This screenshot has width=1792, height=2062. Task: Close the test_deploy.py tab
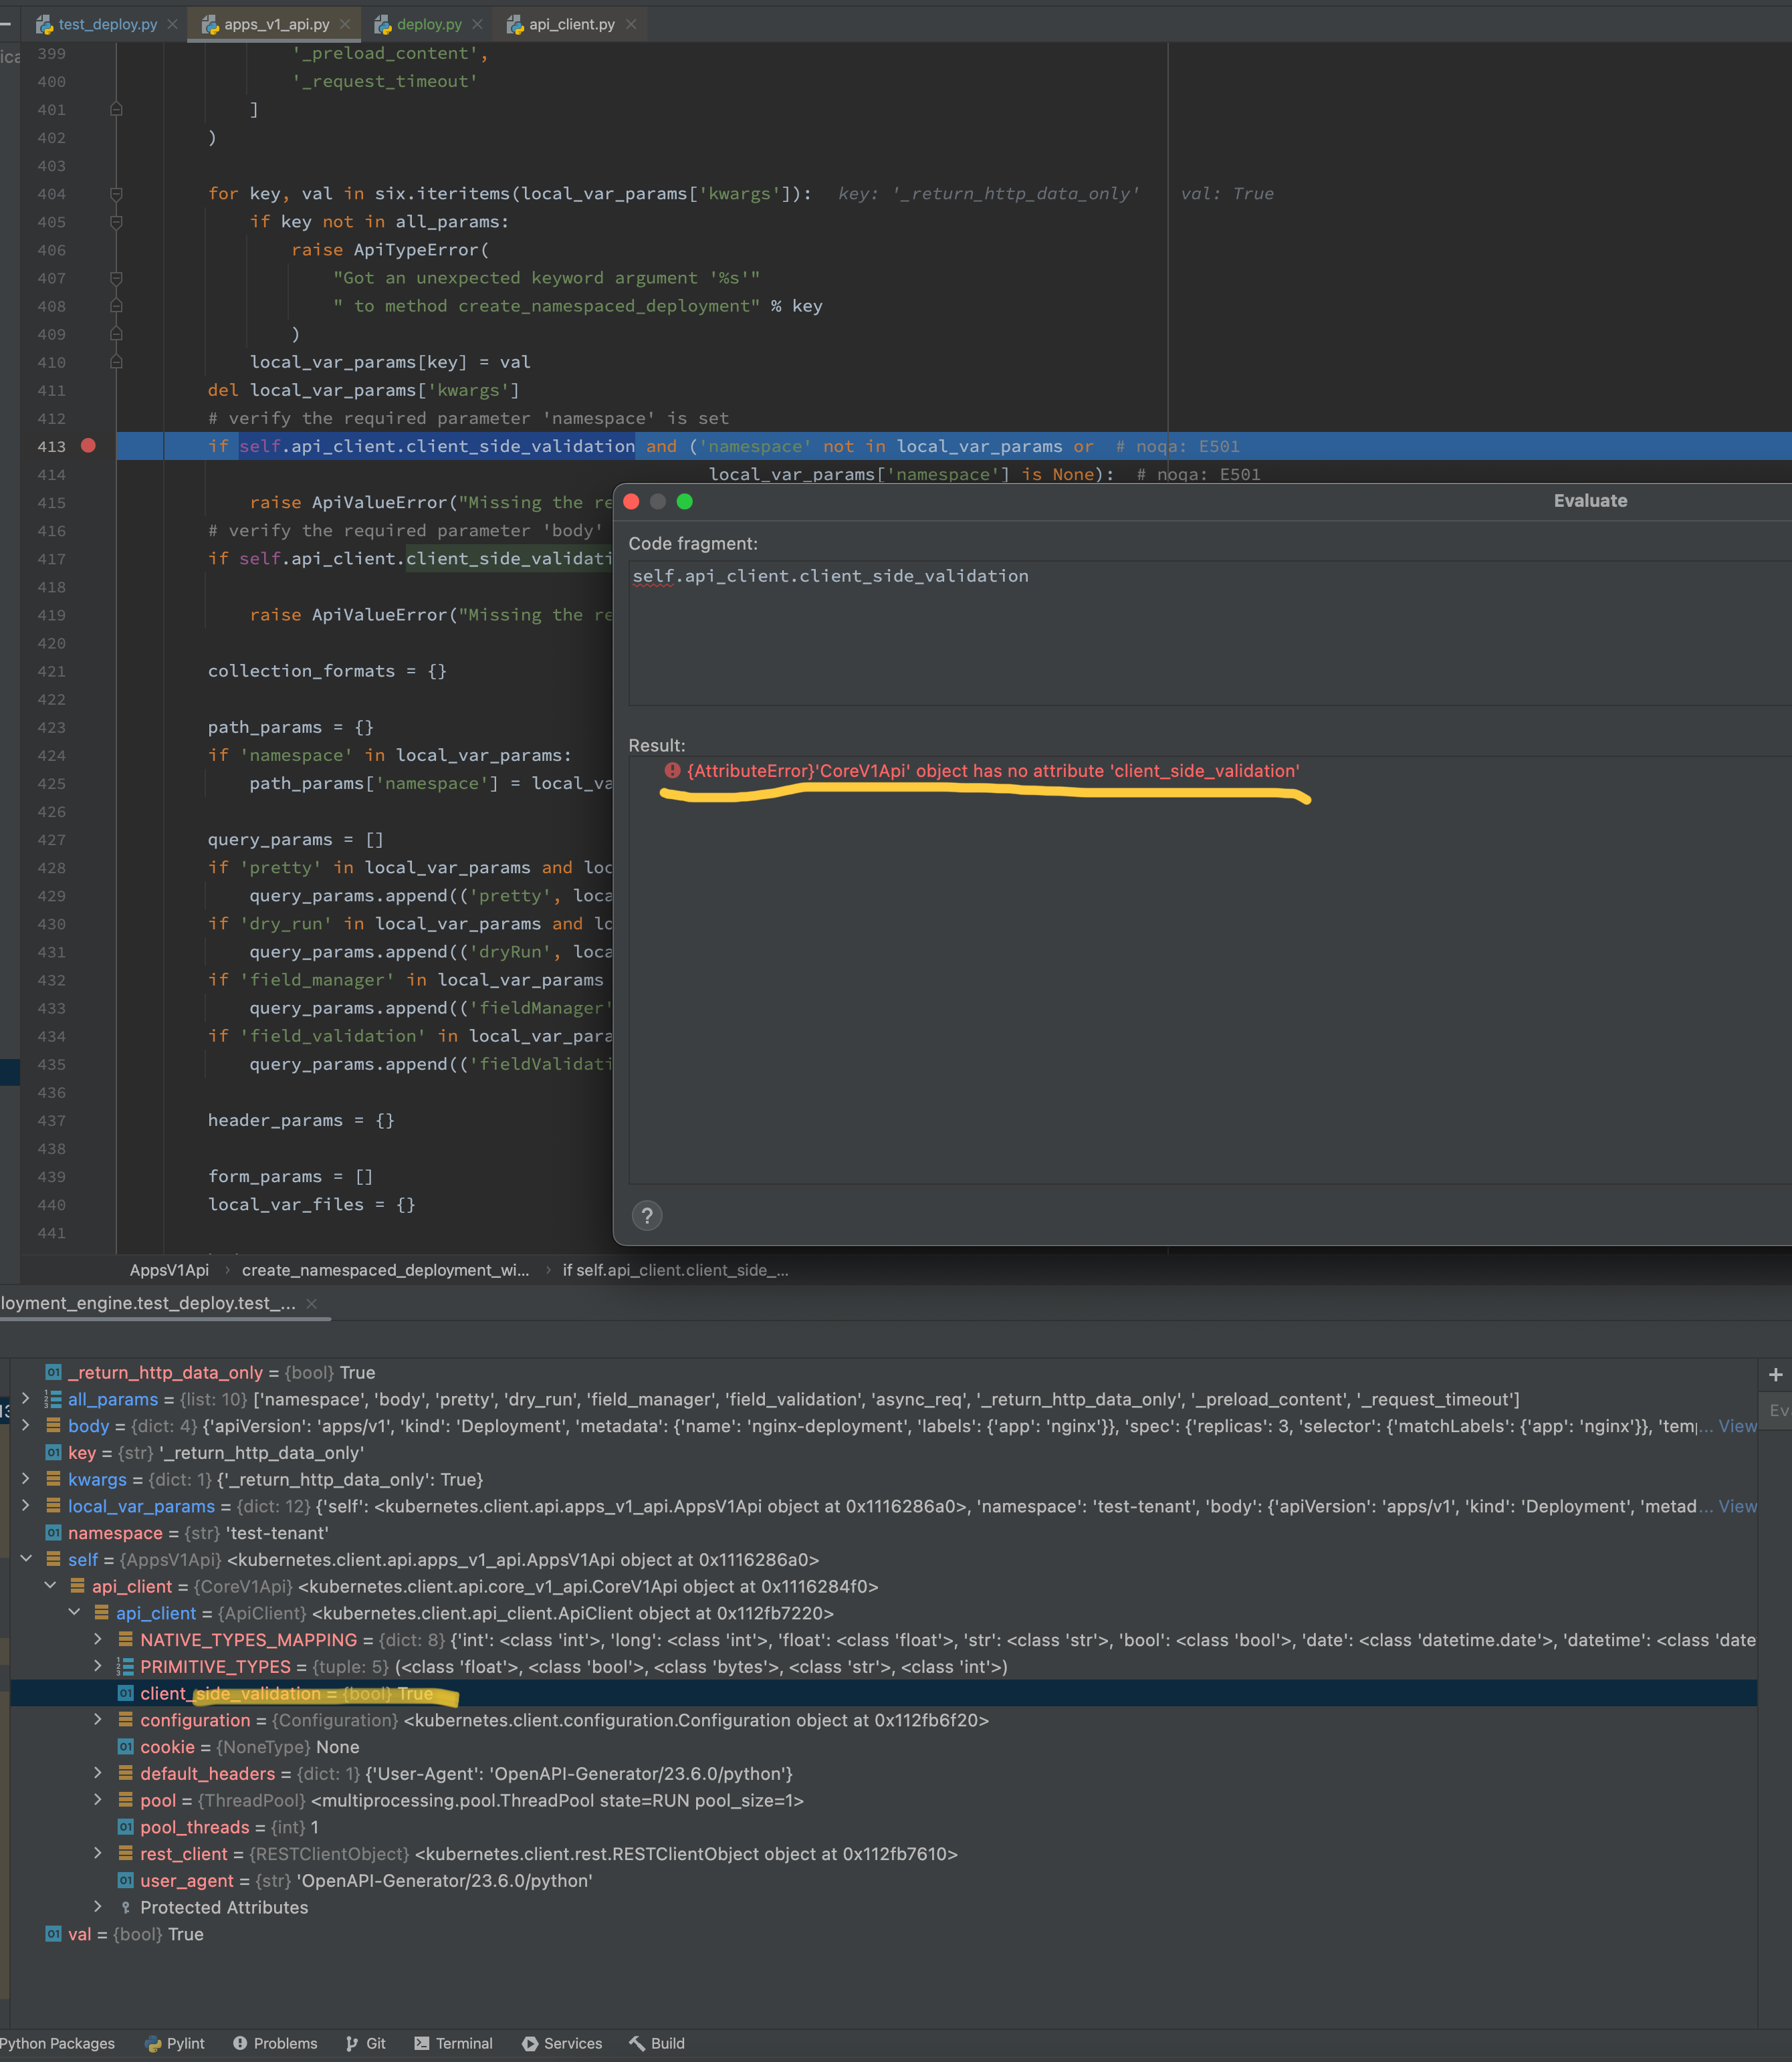(172, 24)
